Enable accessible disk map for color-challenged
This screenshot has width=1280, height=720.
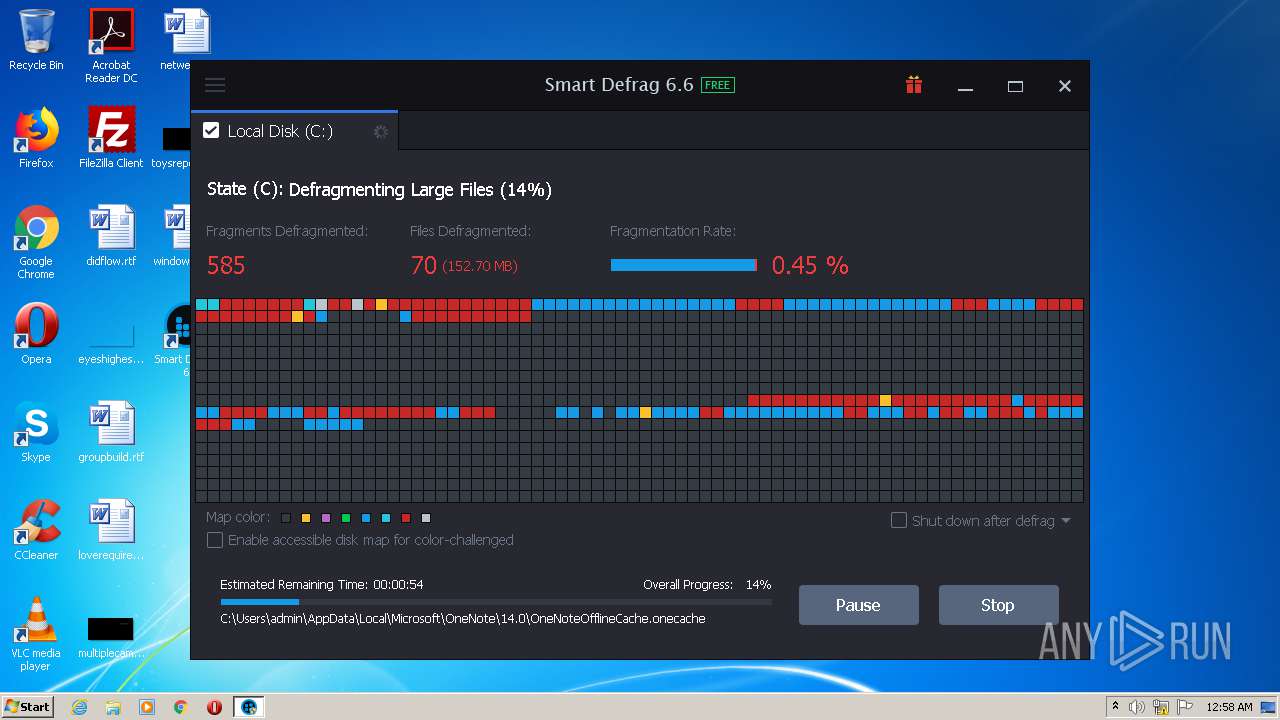(214, 540)
